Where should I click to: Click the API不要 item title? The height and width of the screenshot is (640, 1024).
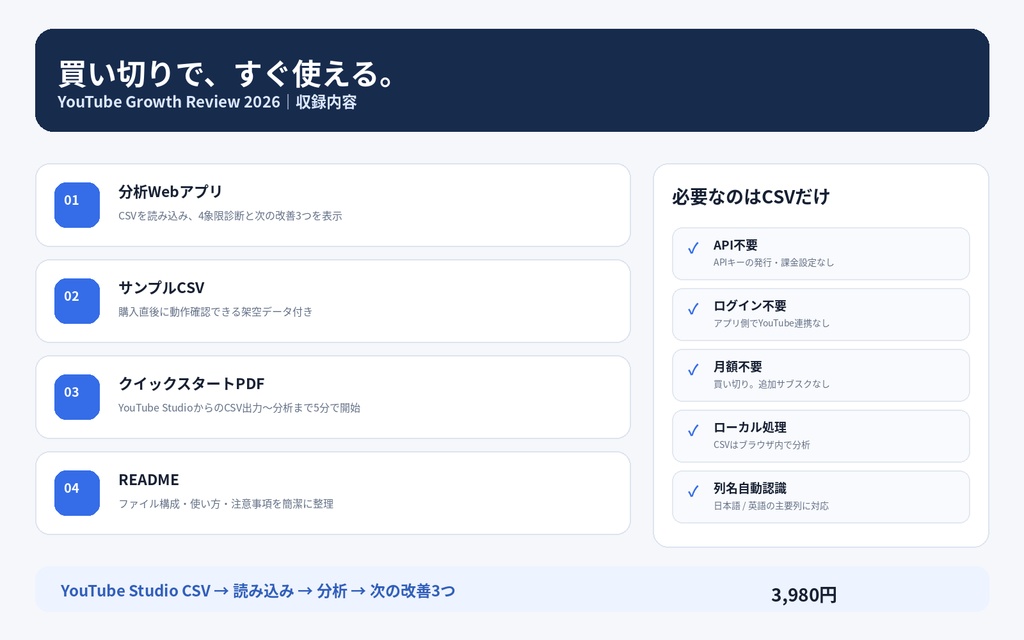click(735, 245)
